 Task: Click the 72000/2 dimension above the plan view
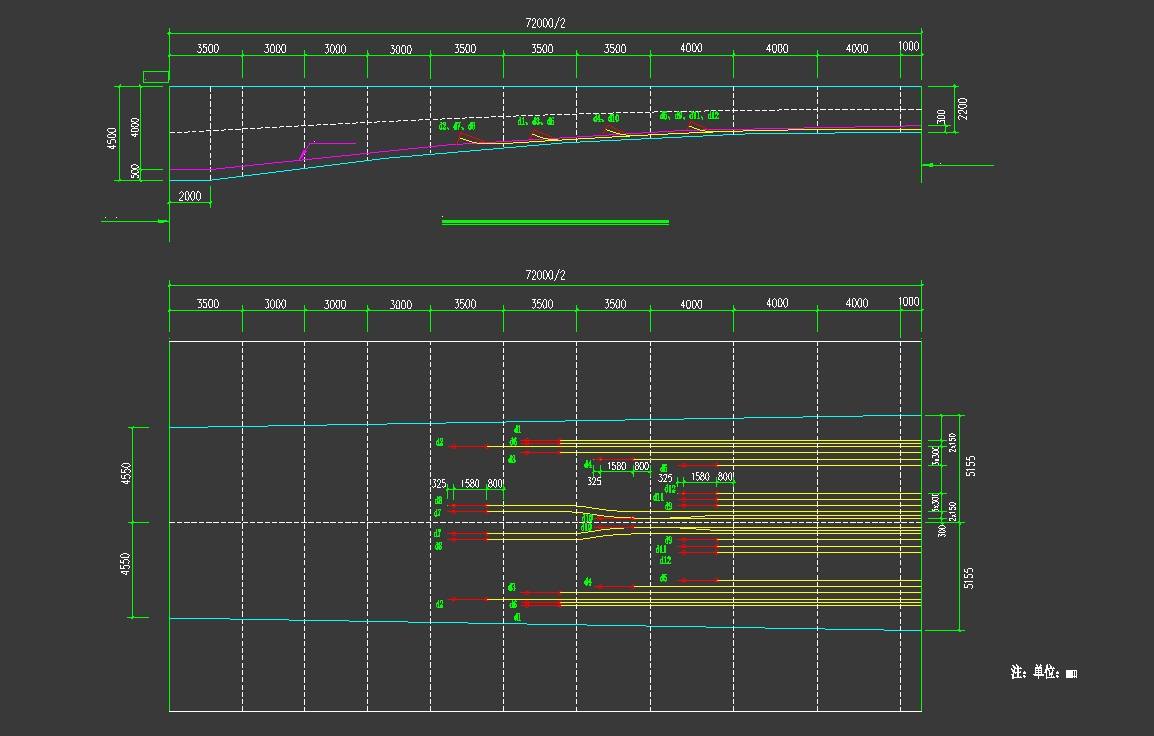545,276
